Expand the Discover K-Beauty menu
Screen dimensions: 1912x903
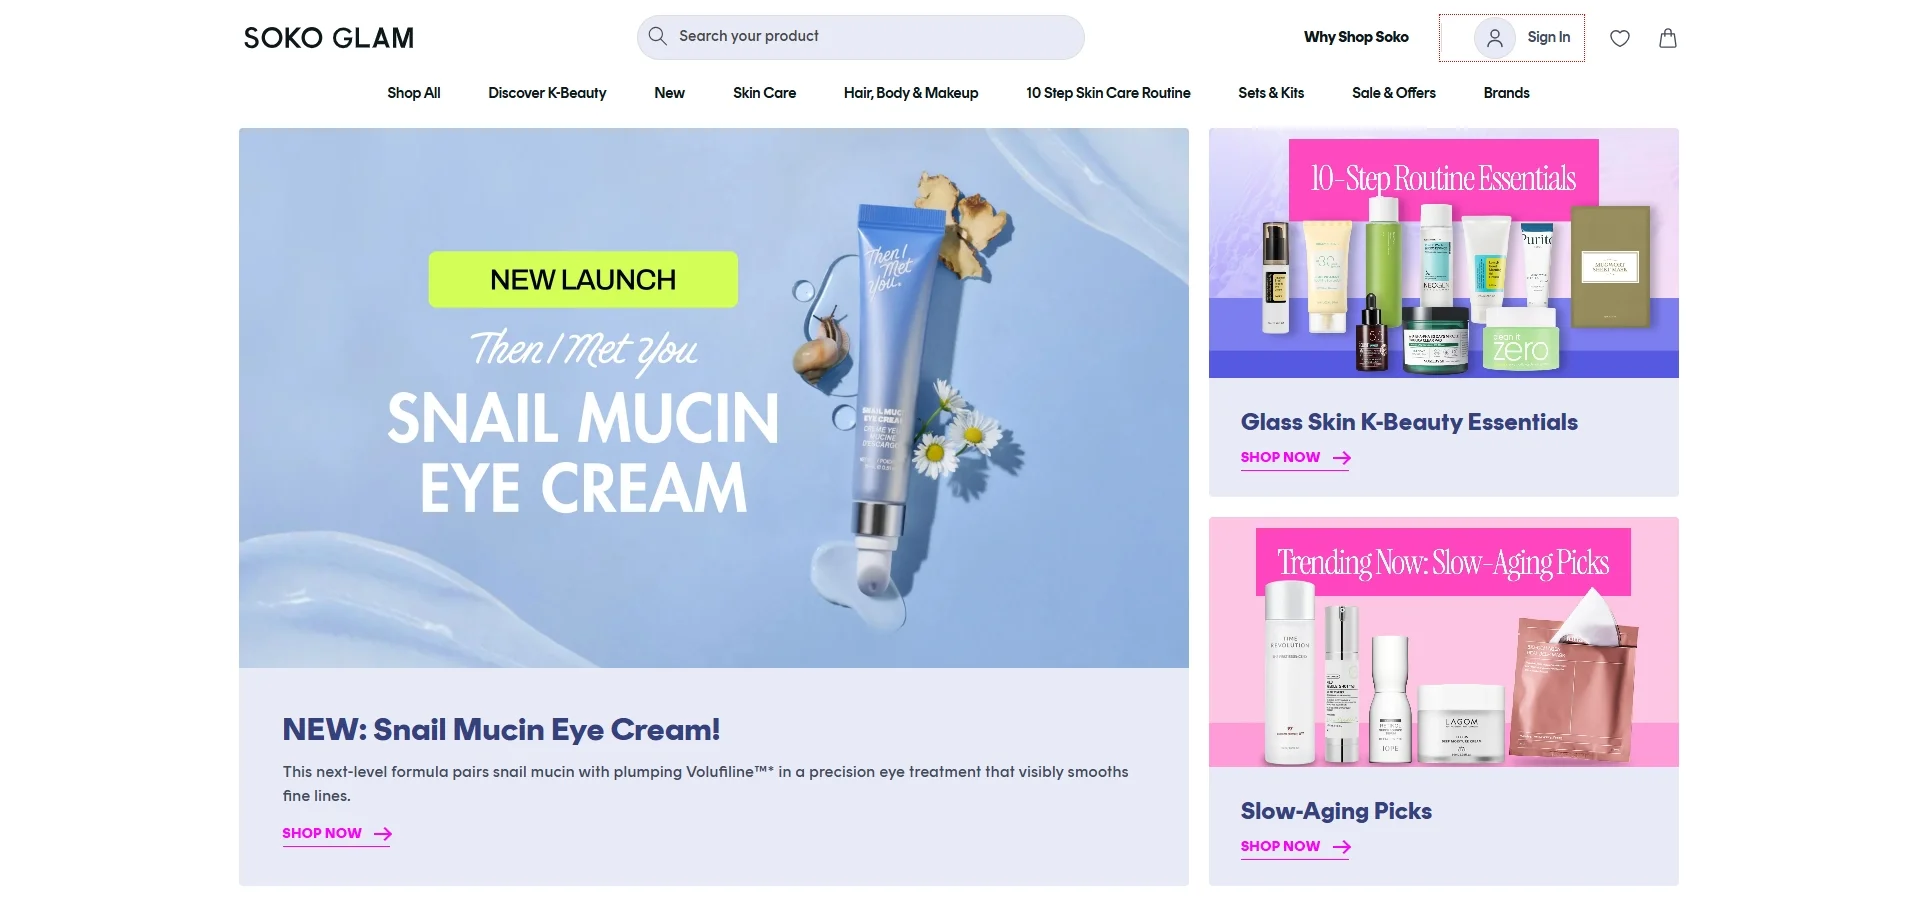tap(546, 93)
